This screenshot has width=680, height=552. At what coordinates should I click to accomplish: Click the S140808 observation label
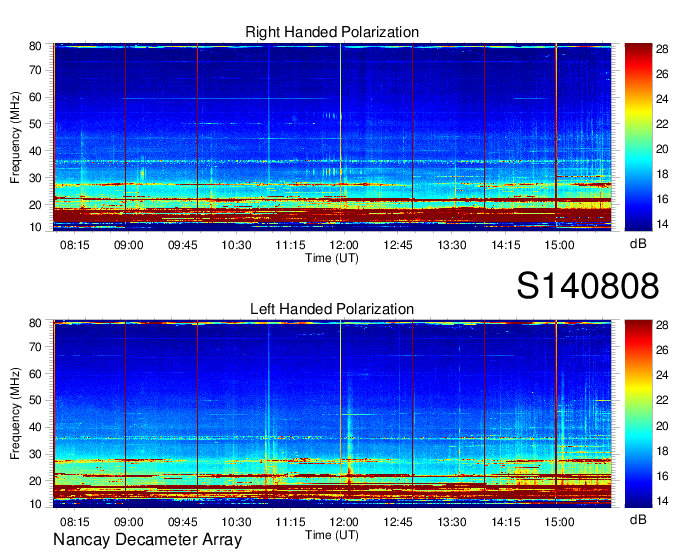(588, 286)
